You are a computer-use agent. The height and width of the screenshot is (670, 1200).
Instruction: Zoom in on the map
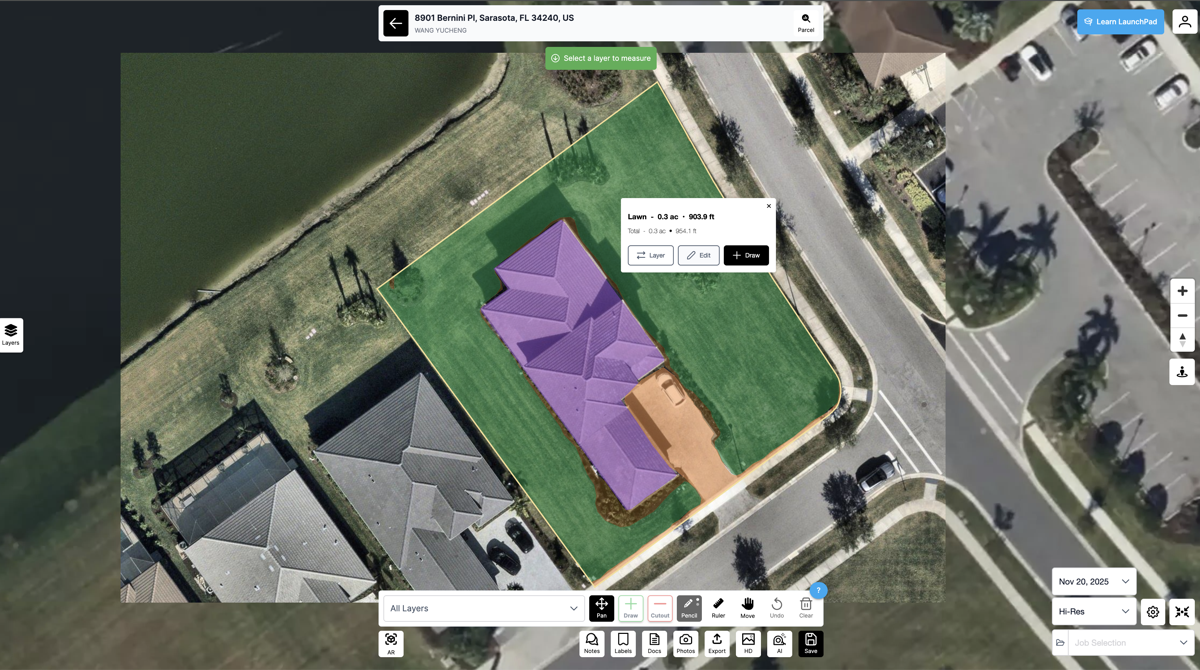1182,291
